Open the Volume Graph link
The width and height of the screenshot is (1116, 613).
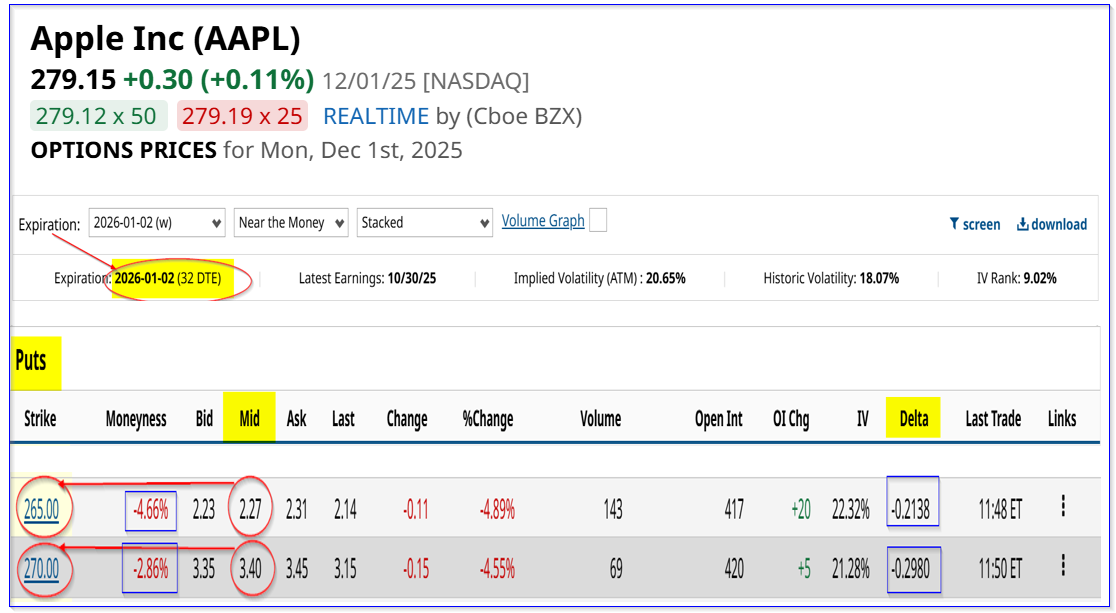543,221
